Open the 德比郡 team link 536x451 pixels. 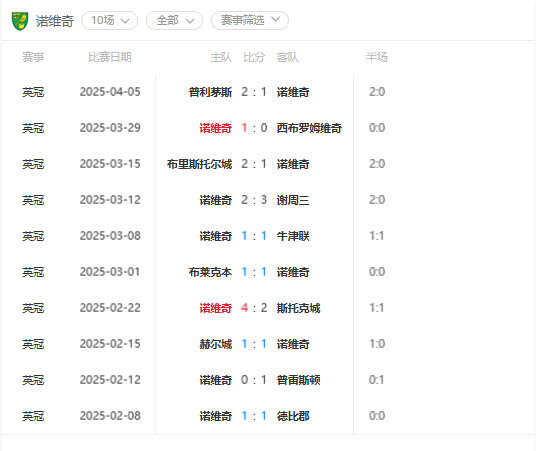(293, 416)
